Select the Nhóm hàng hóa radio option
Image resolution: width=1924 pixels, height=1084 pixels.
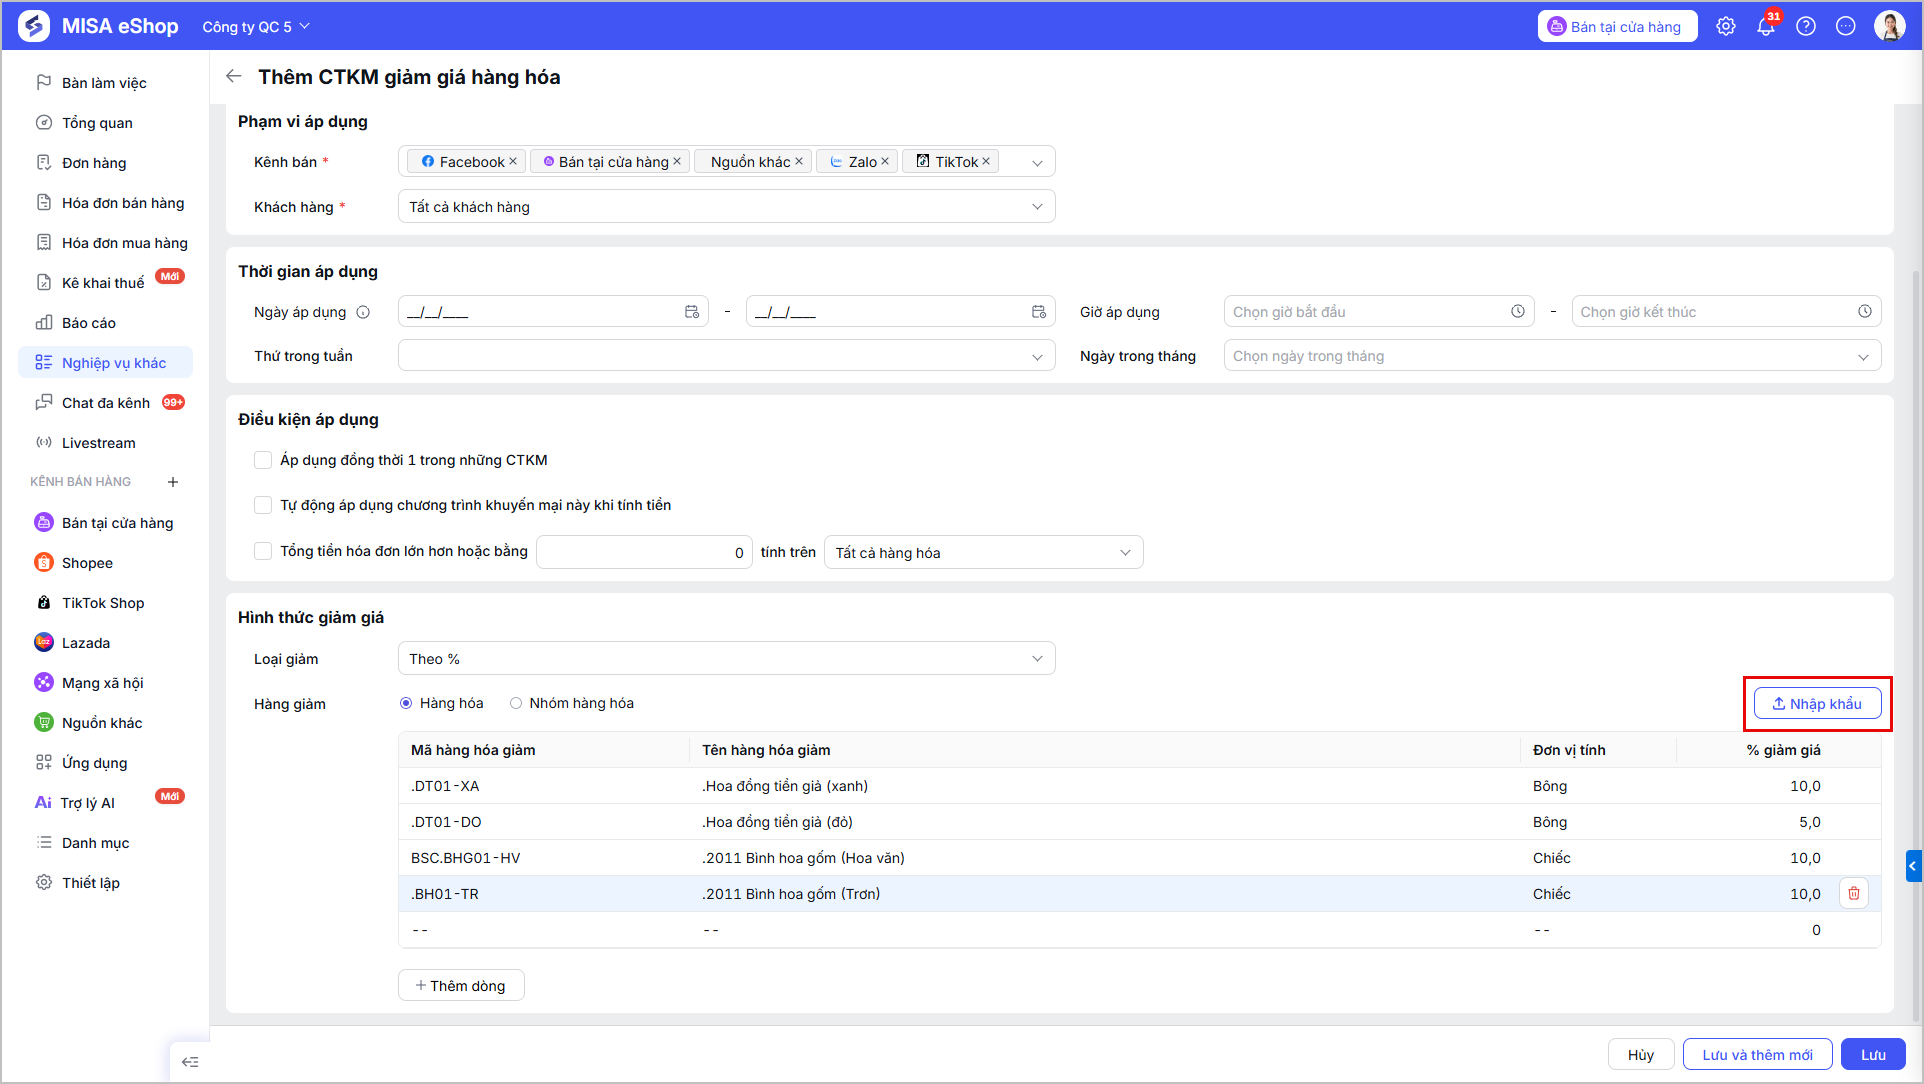point(516,703)
